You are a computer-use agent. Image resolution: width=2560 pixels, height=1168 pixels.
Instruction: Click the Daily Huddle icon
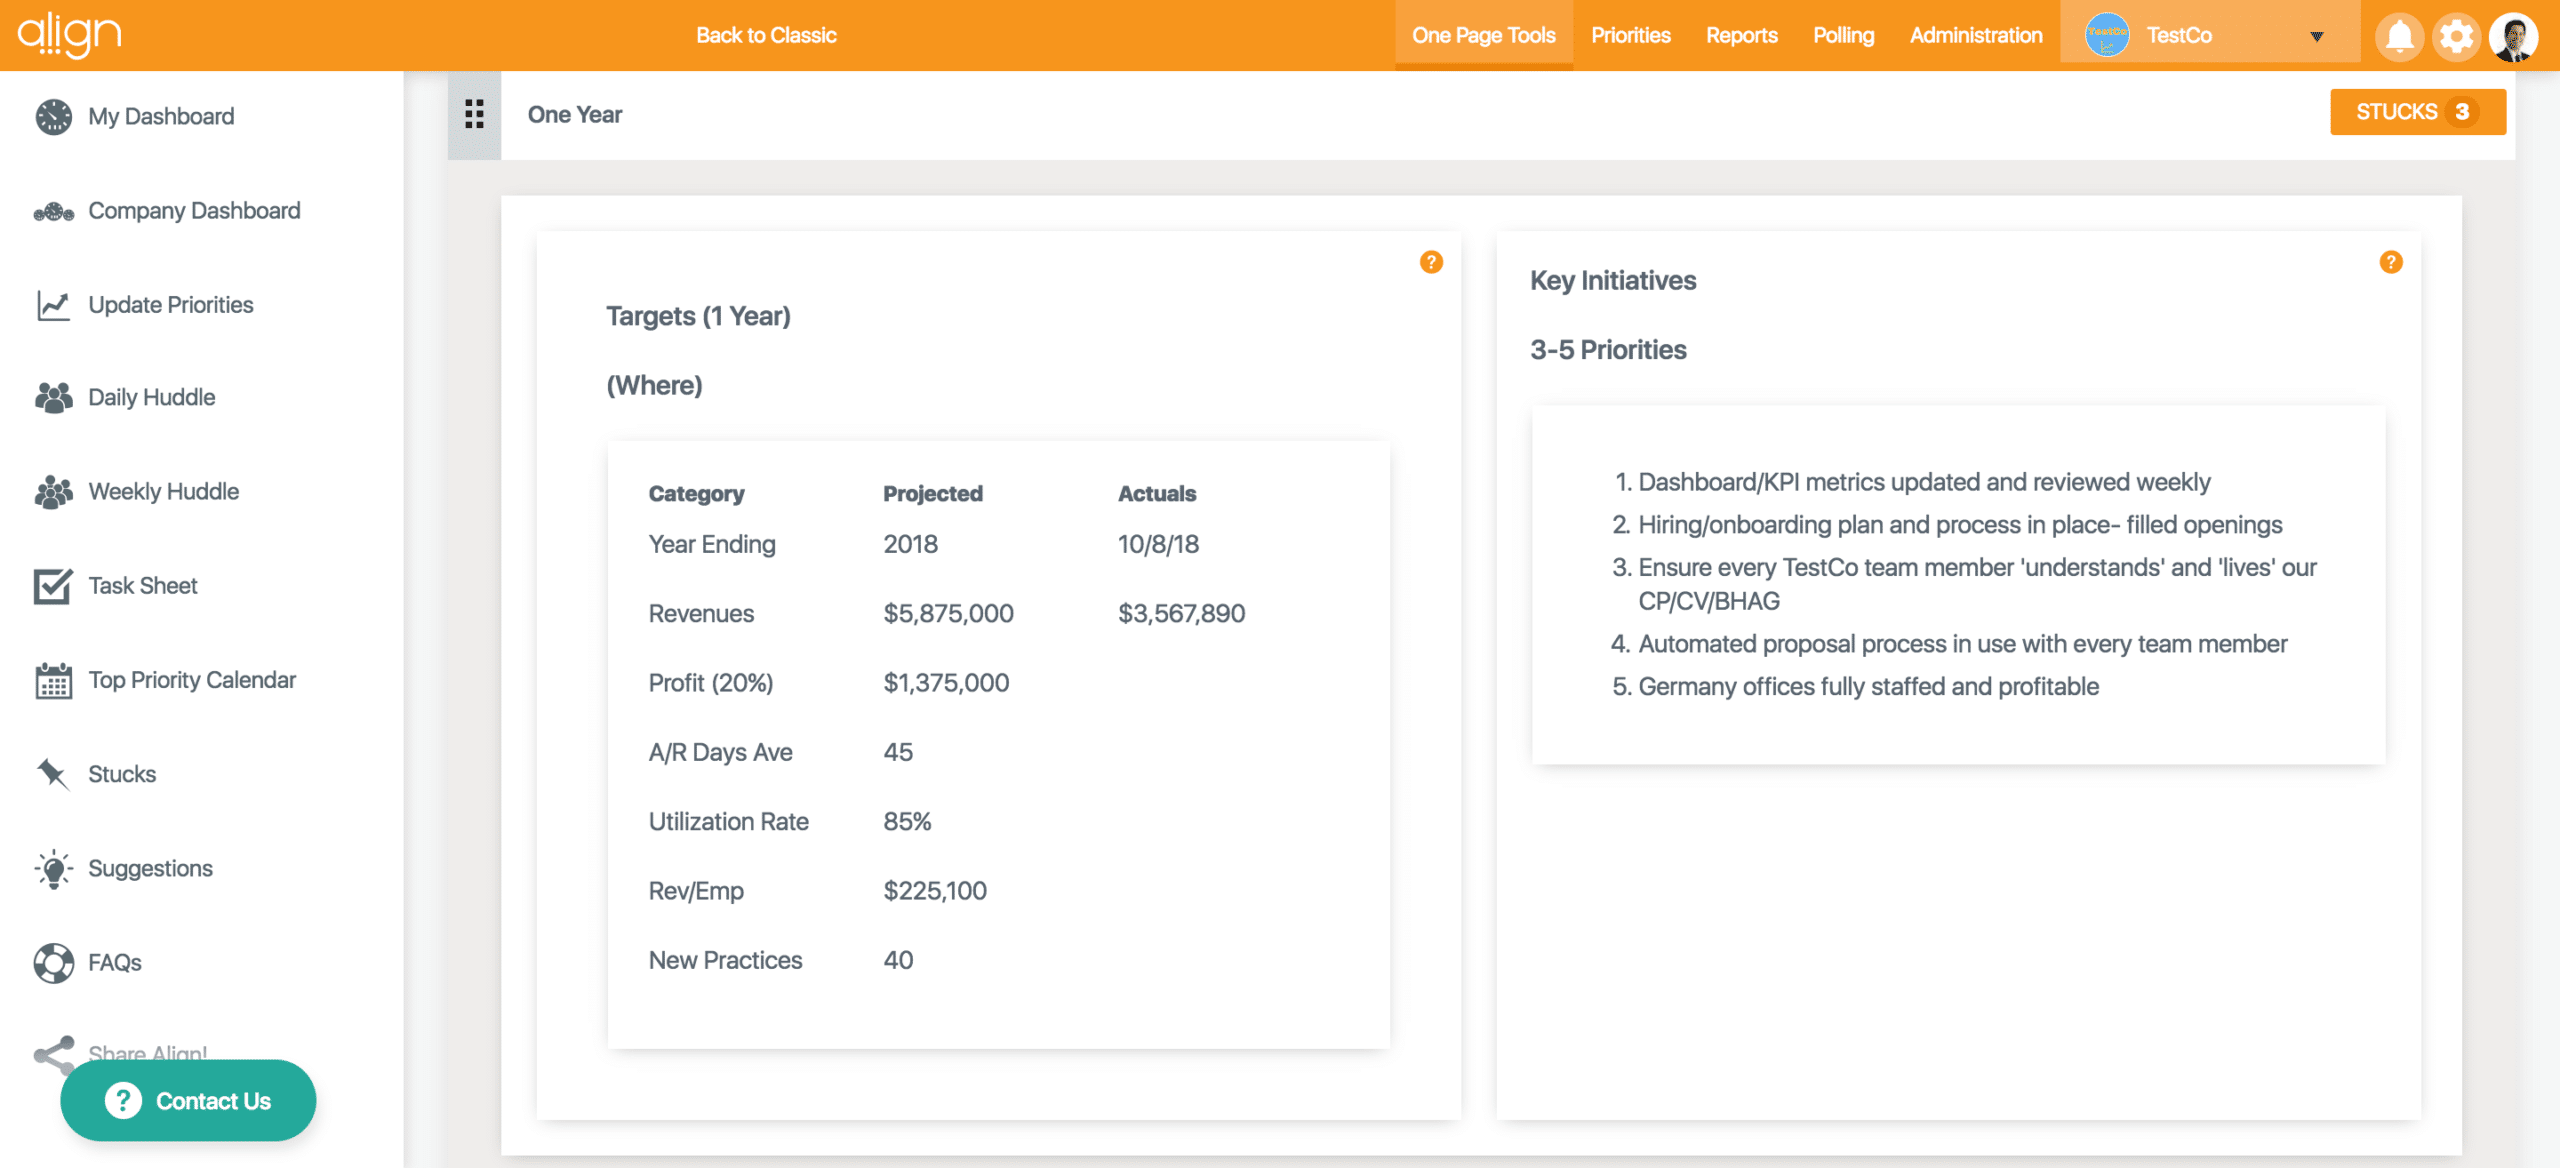[52, 397]
